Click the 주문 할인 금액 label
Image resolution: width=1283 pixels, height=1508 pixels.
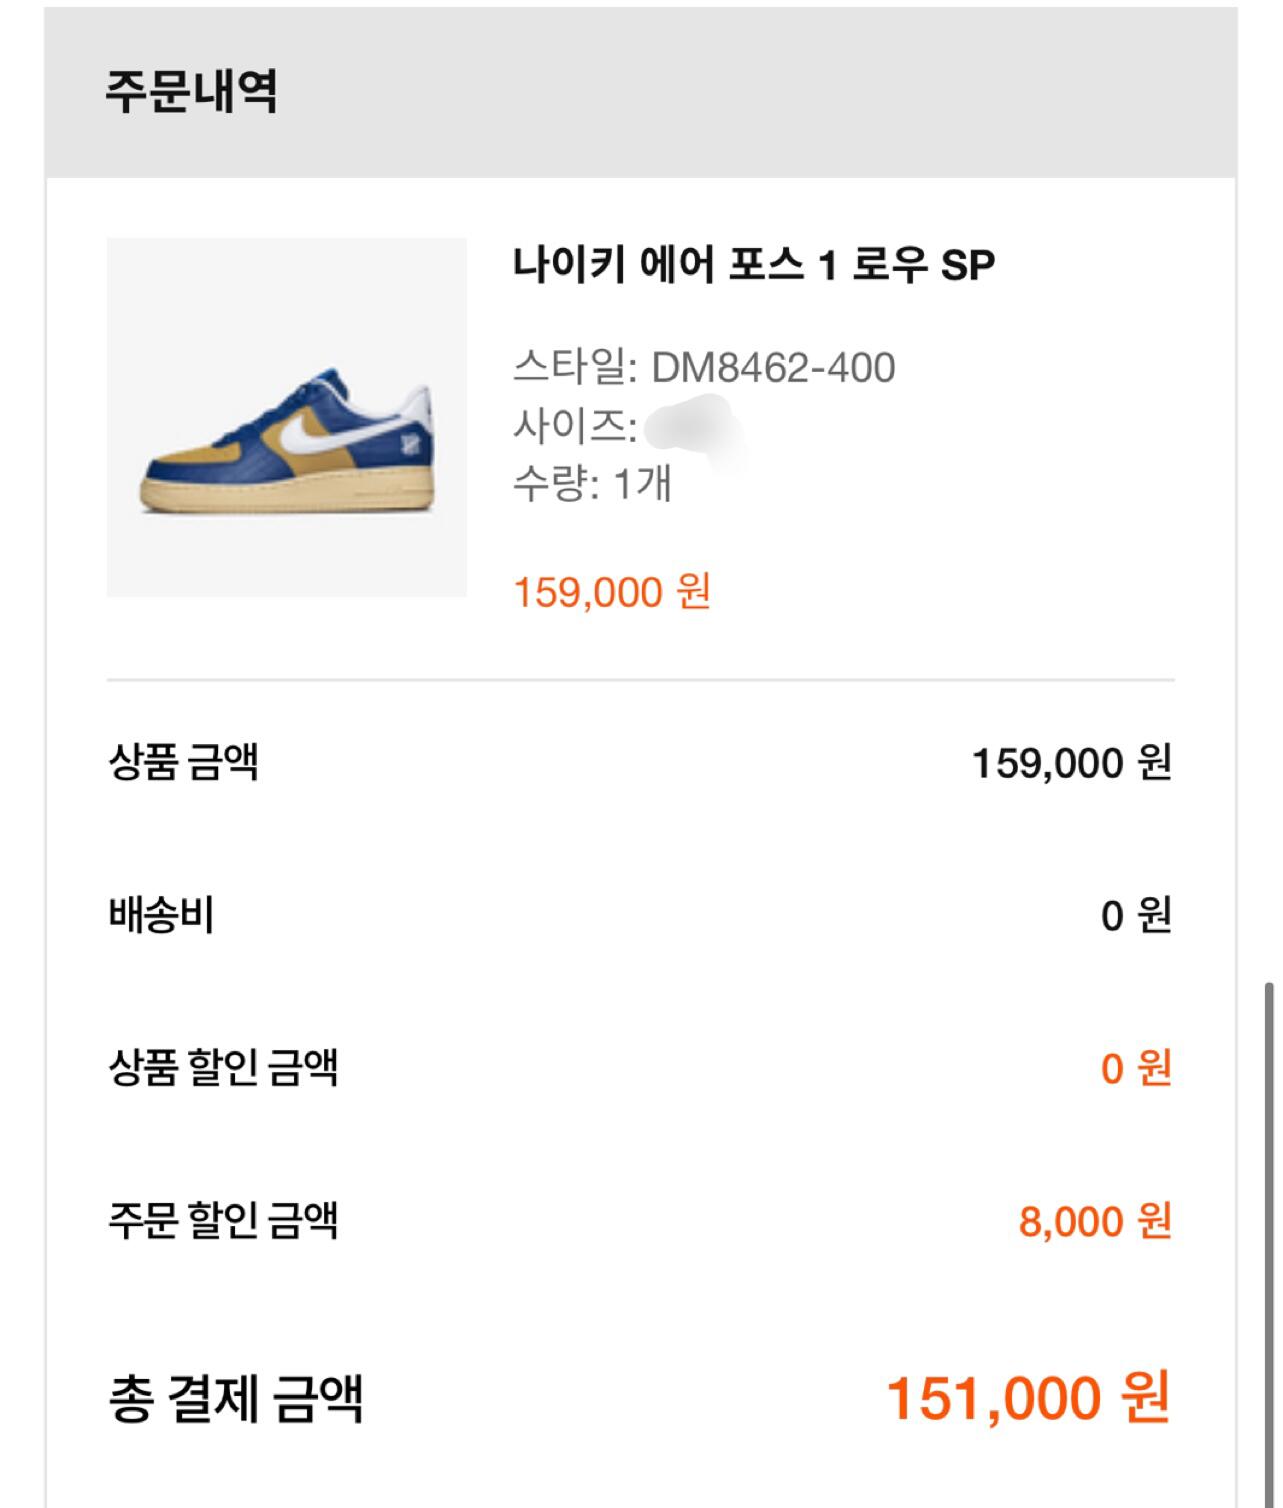(x=223, y=1221)
